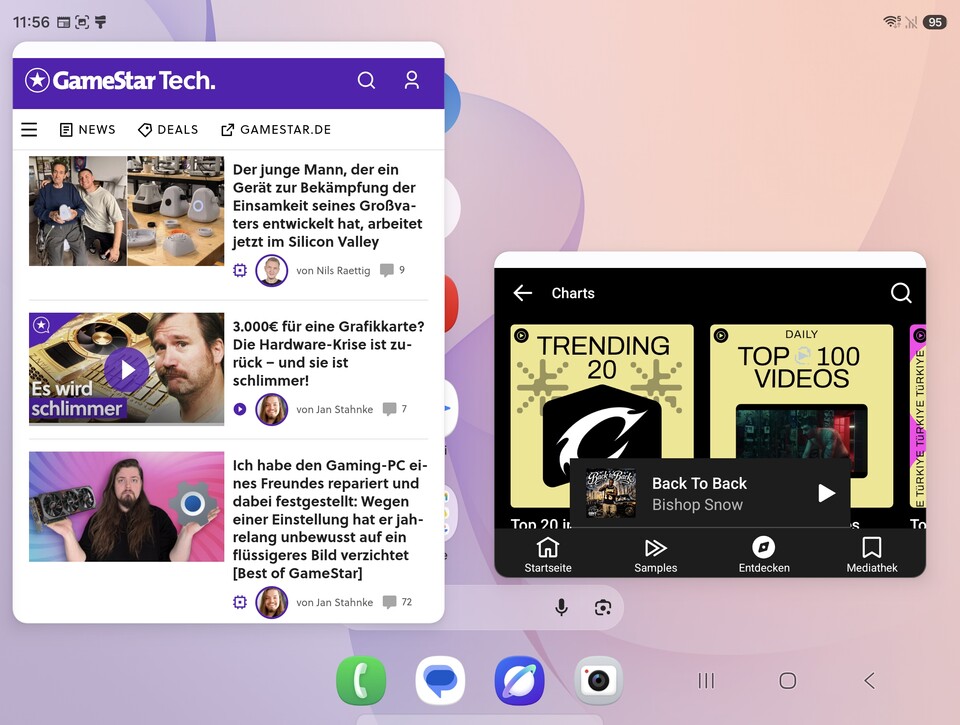The image size is (960, 725).
Task: Select artist name Bishop Snow
Action: pos(697,505)
